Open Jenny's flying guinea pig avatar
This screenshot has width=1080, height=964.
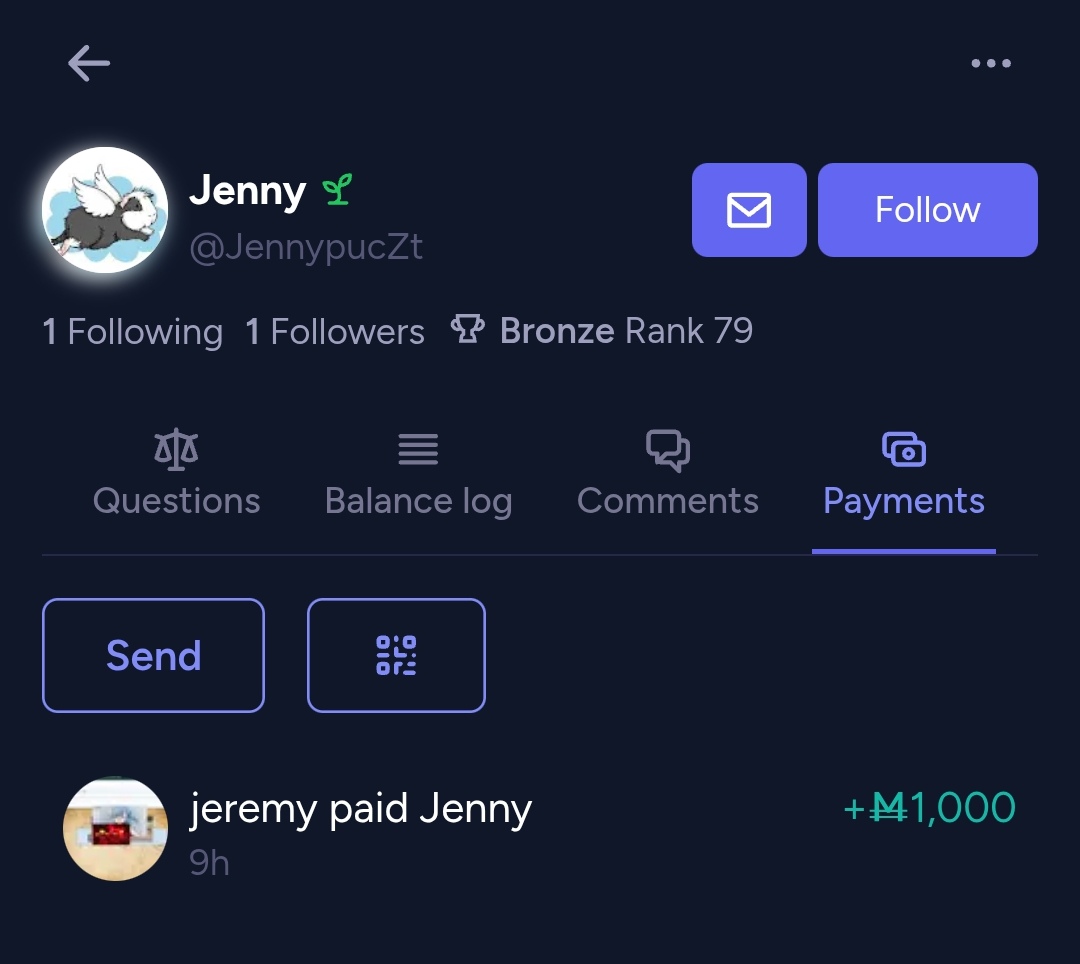tap(105, 210)
